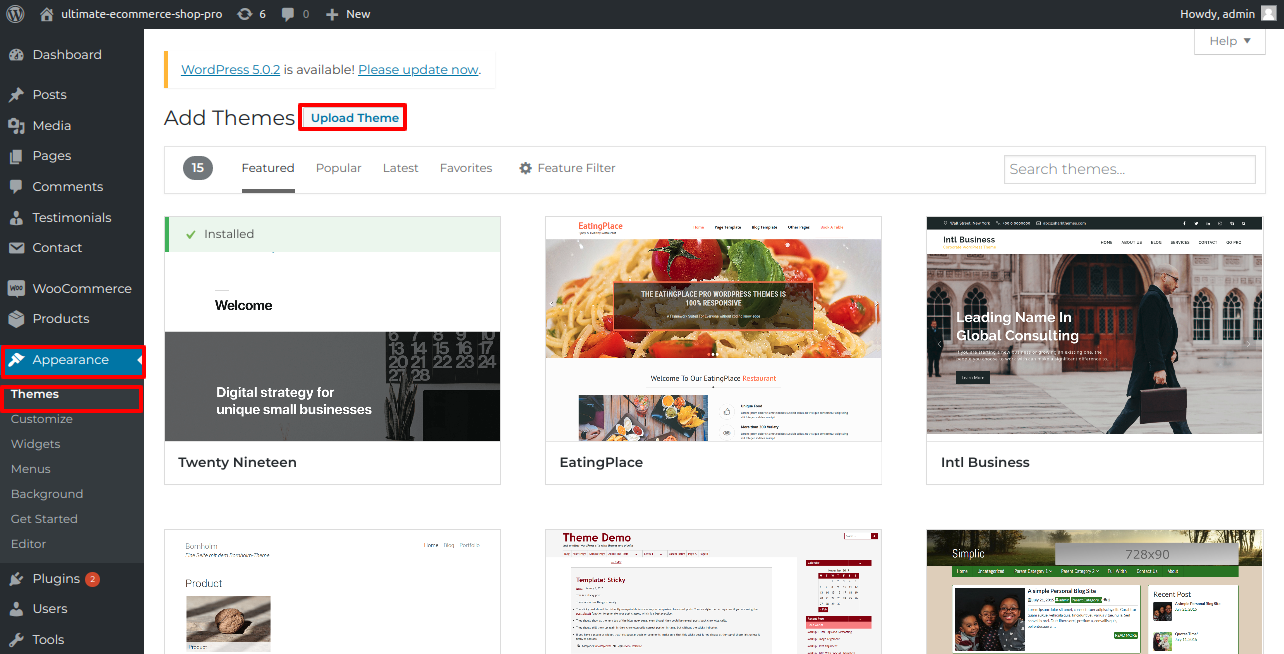Open the site home icon
The height and width of the screenshot is (654, 1284).
[47, 14]
